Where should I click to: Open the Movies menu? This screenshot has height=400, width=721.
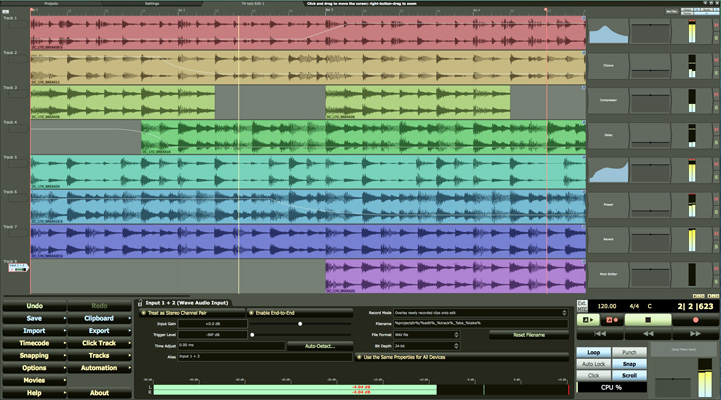click(34, 380)
